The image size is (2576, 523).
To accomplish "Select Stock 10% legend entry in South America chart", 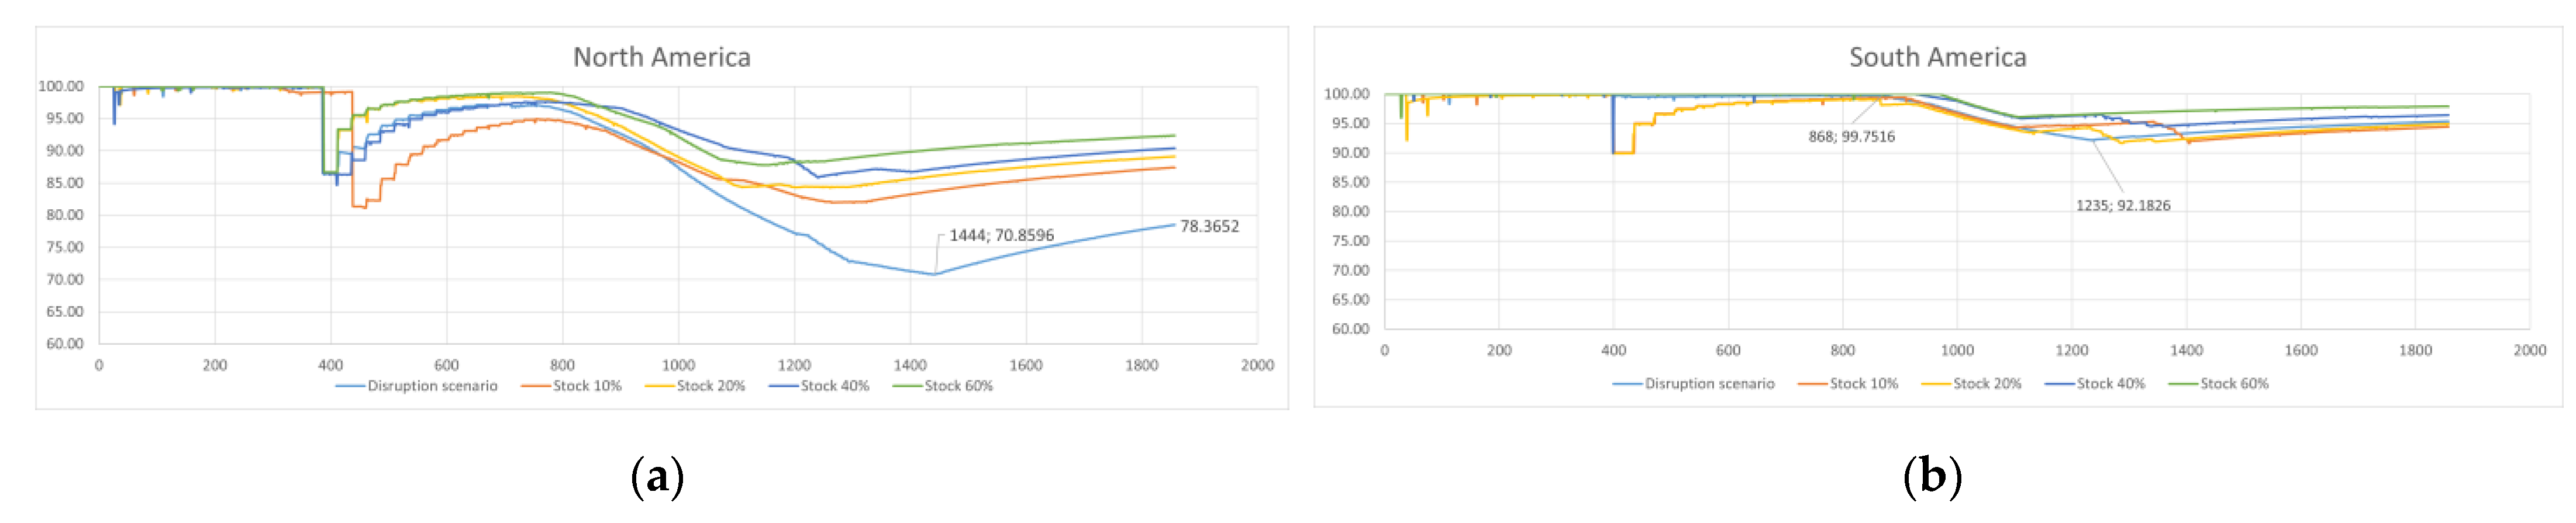I will click(1848, 384).
